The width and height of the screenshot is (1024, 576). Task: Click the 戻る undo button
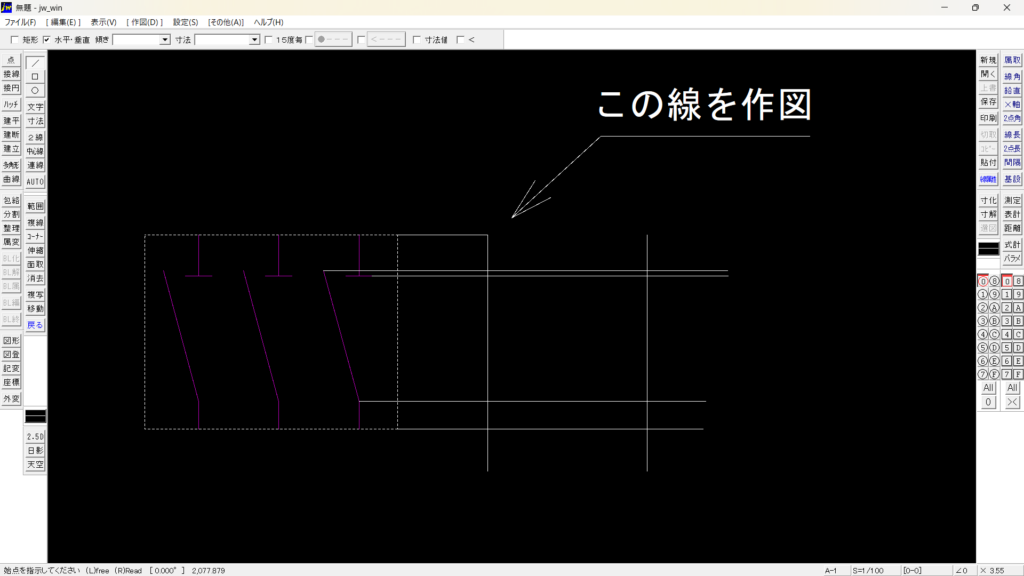coord(35,325)
